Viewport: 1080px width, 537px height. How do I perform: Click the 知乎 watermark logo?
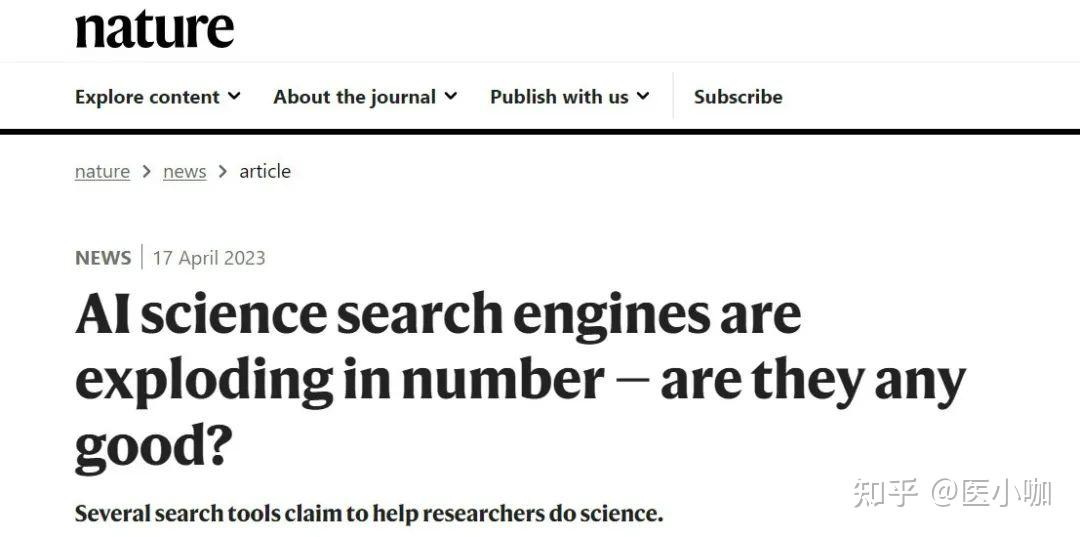point(885,493)
